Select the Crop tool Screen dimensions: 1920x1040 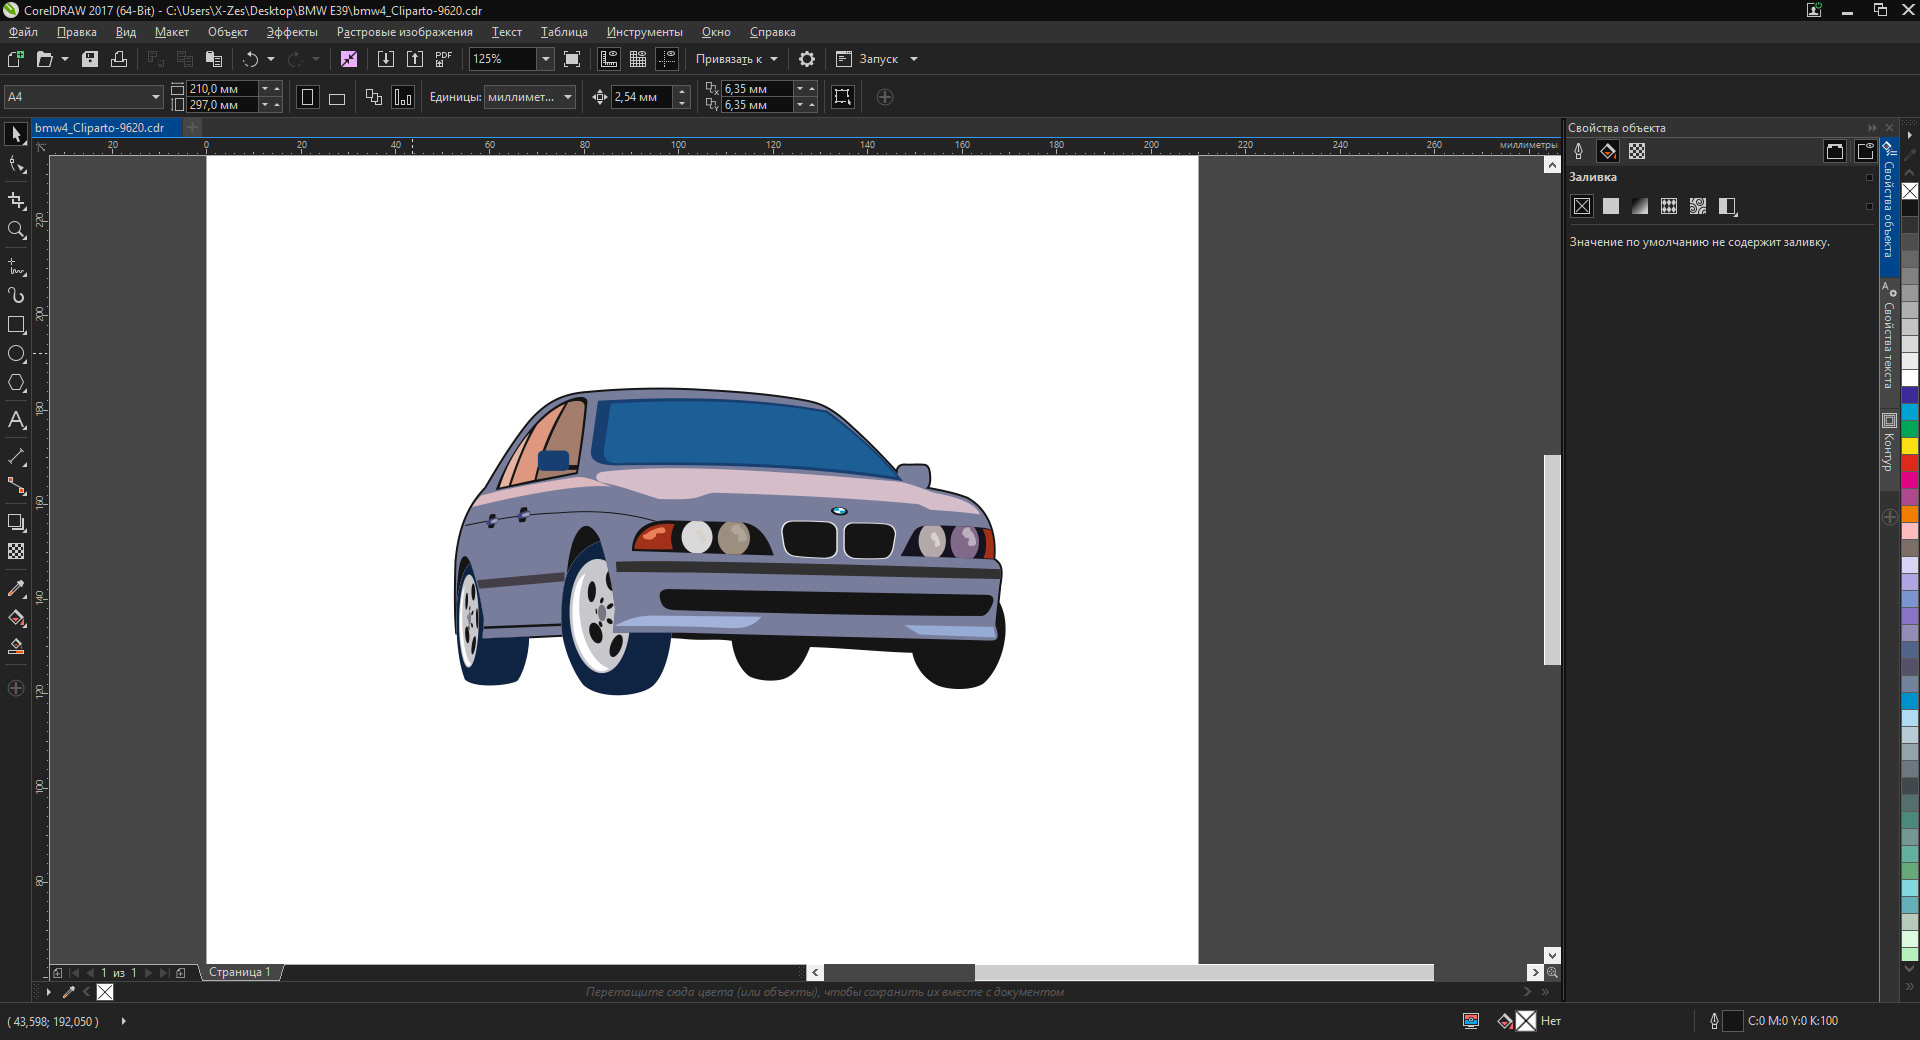[16, 200]
